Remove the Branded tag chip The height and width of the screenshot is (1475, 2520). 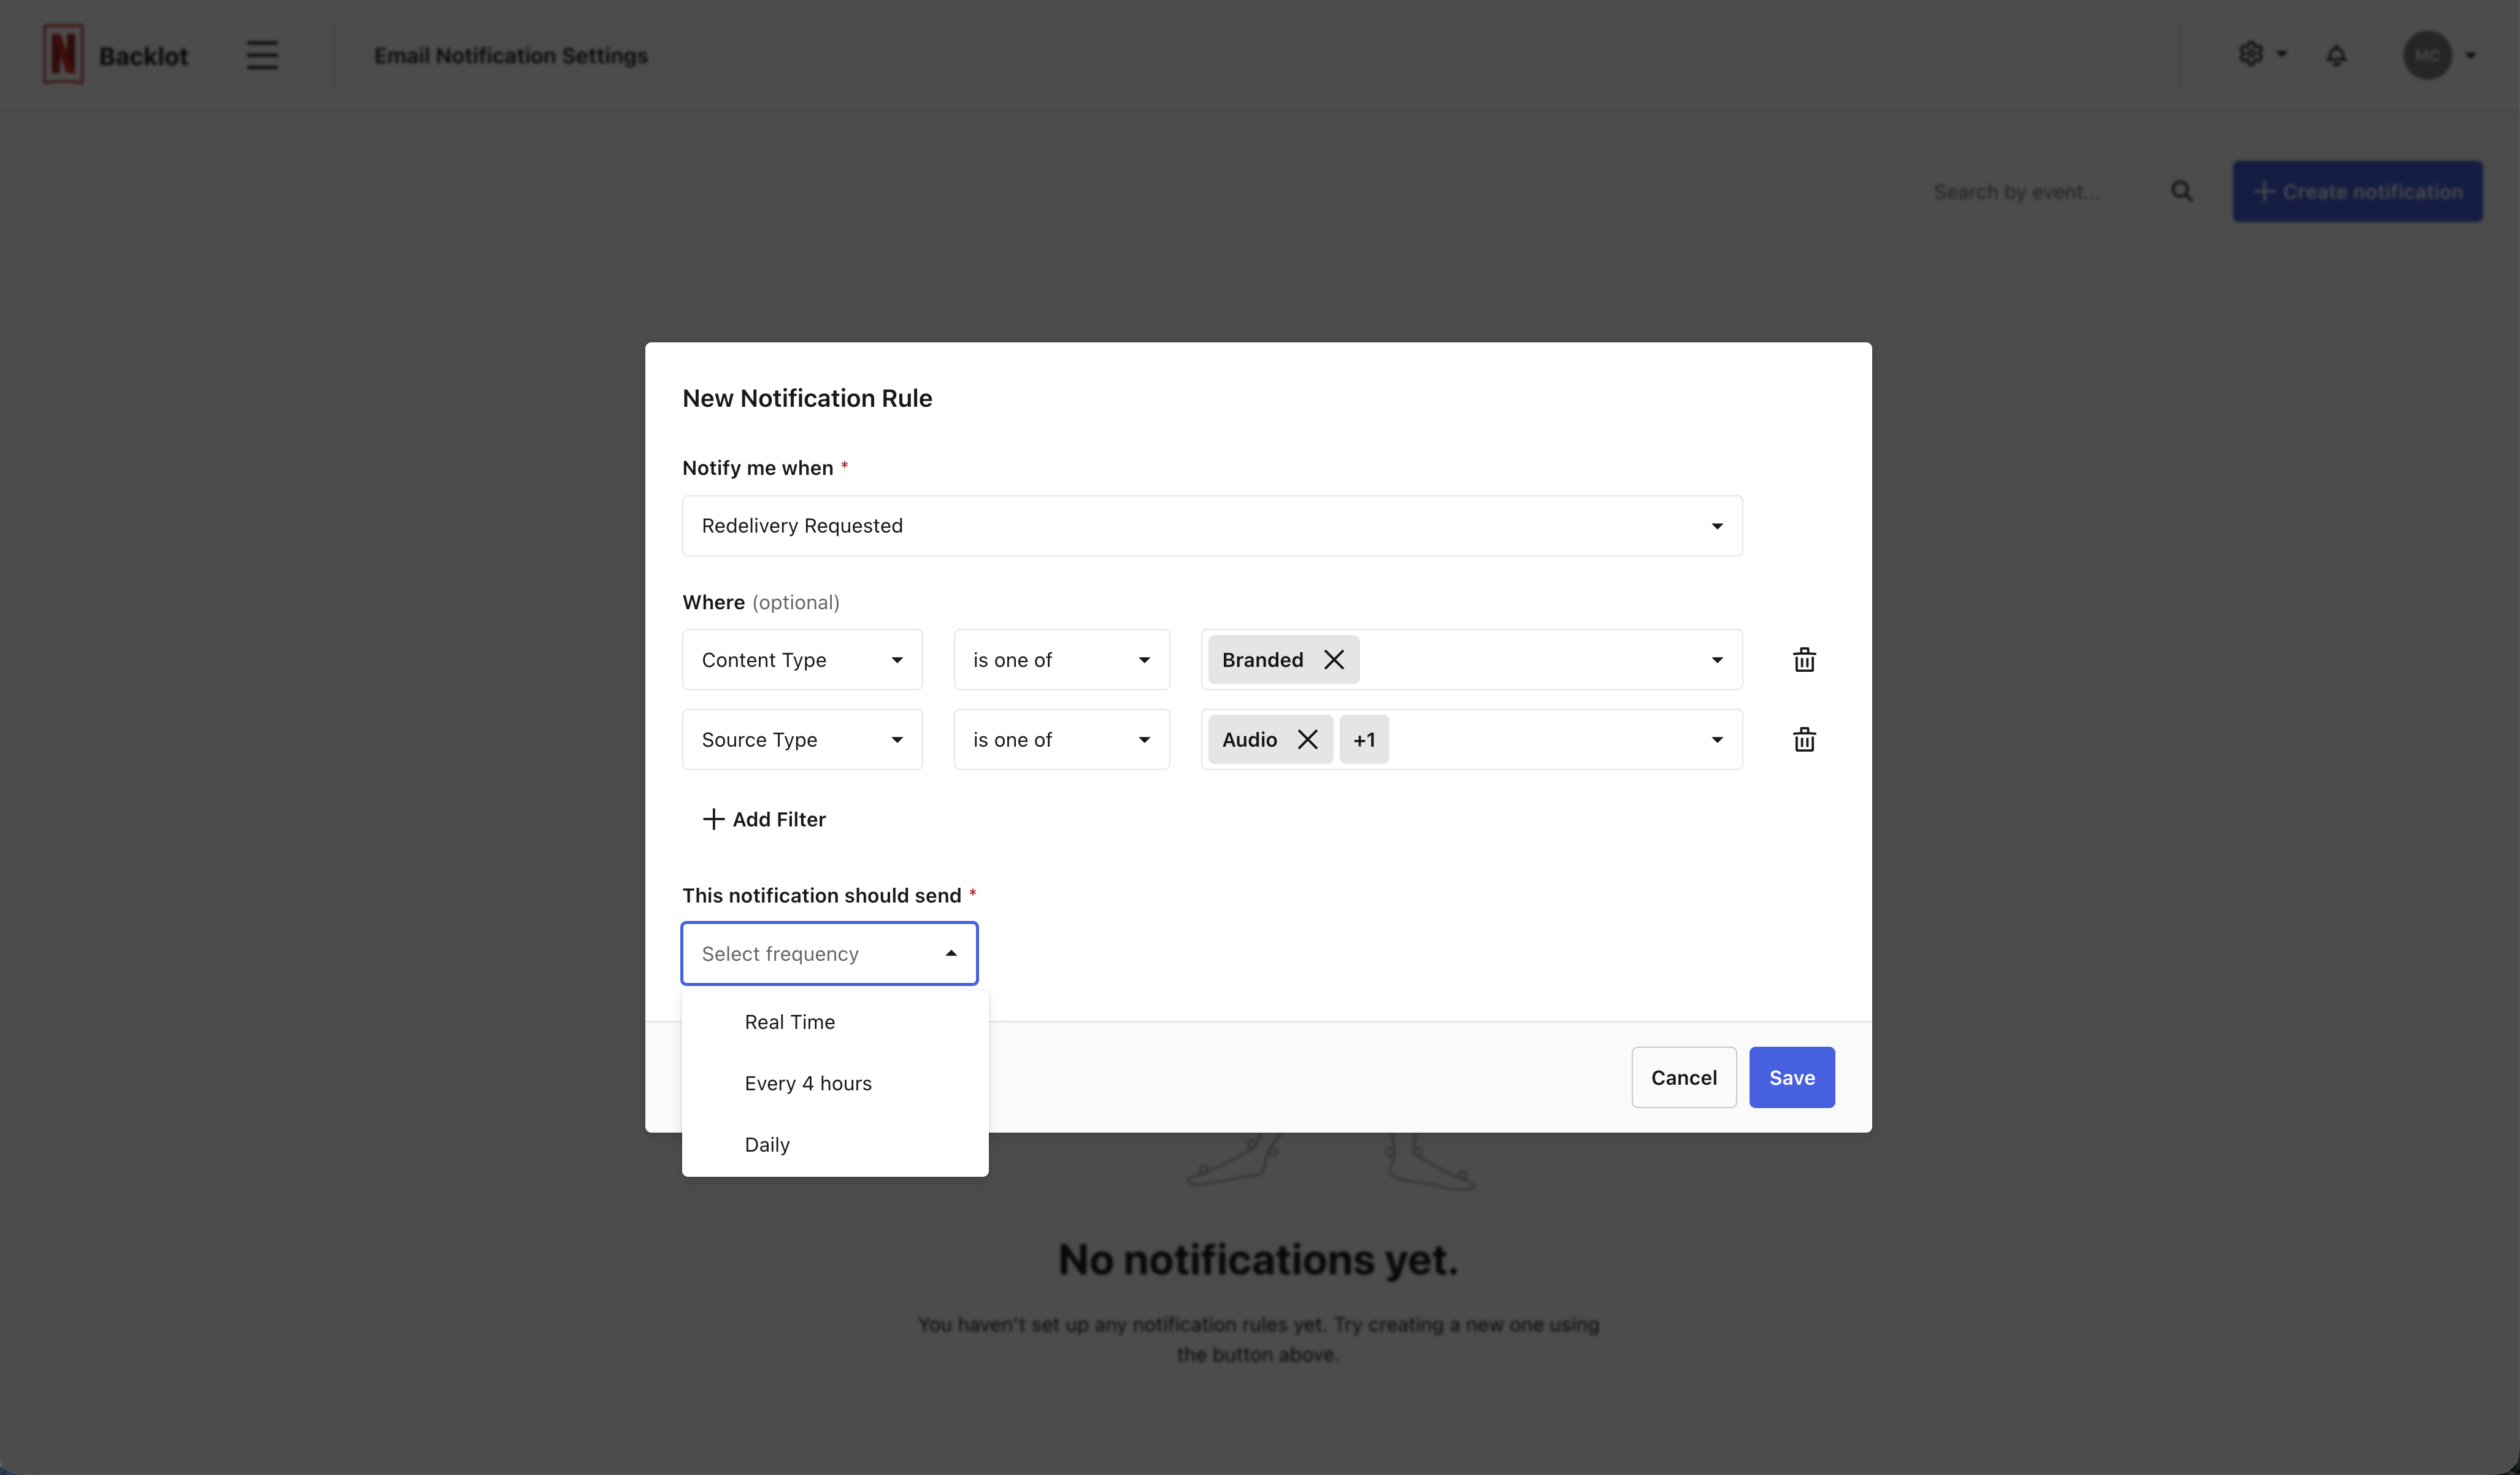tap(1334, 660)
